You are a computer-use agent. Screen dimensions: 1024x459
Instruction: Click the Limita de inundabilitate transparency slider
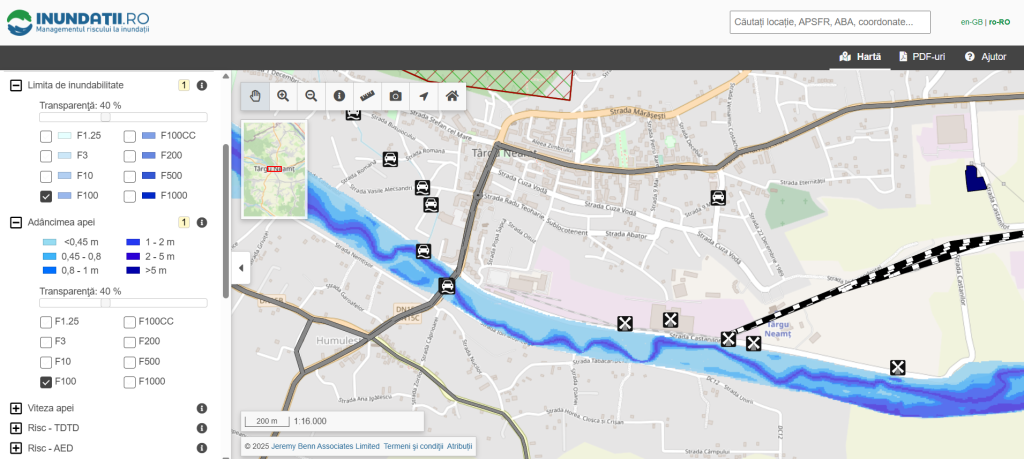[x=105, y=118]
